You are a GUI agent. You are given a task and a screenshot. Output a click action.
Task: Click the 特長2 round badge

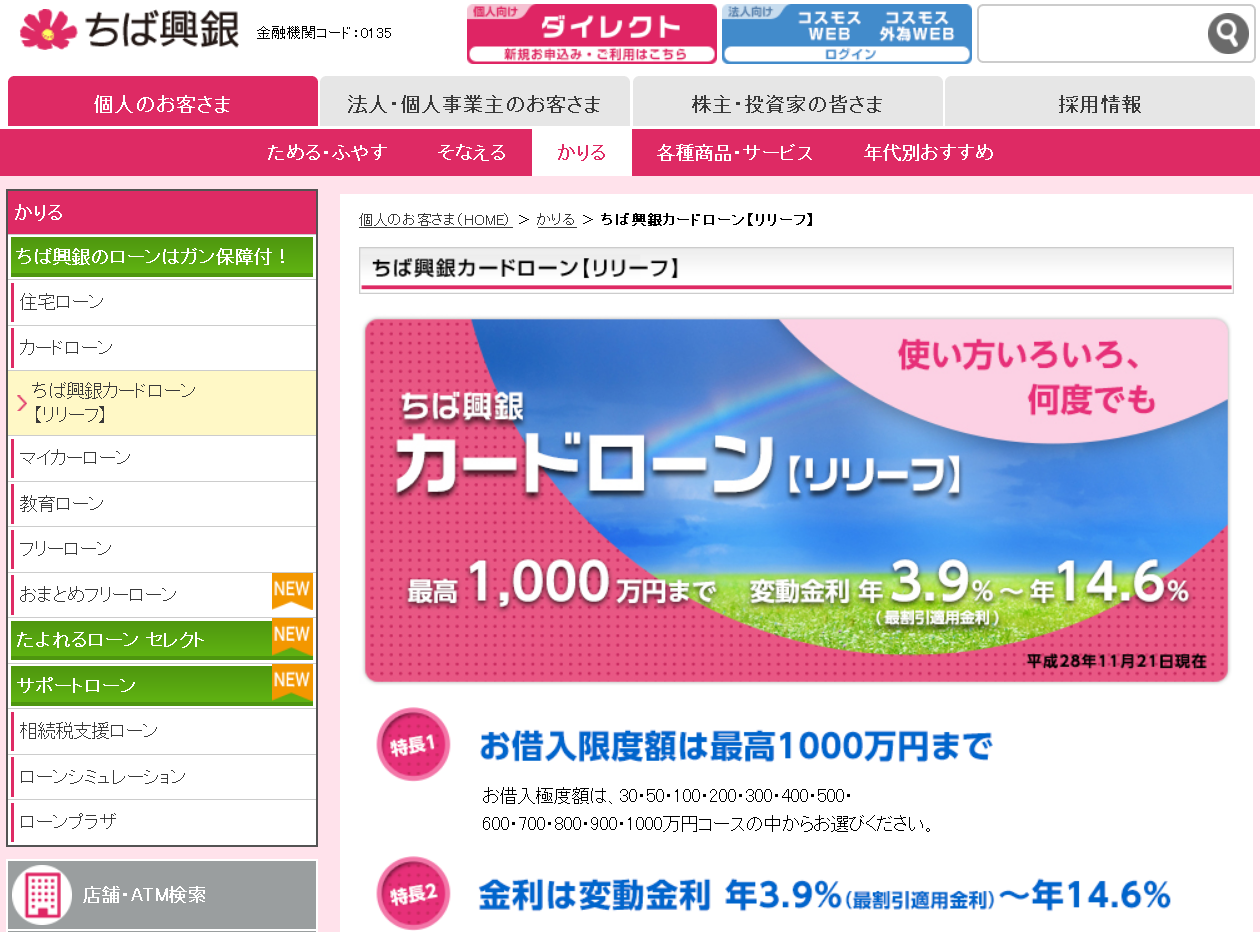pos(413,893)
